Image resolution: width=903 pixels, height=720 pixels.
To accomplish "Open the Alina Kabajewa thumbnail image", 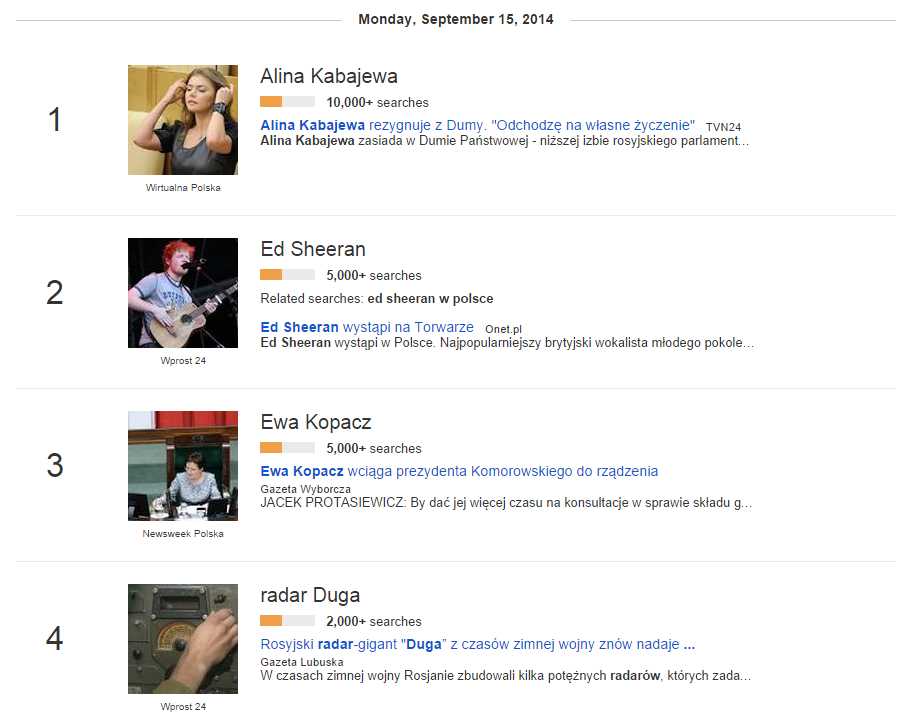I will [x=183, y=120].
